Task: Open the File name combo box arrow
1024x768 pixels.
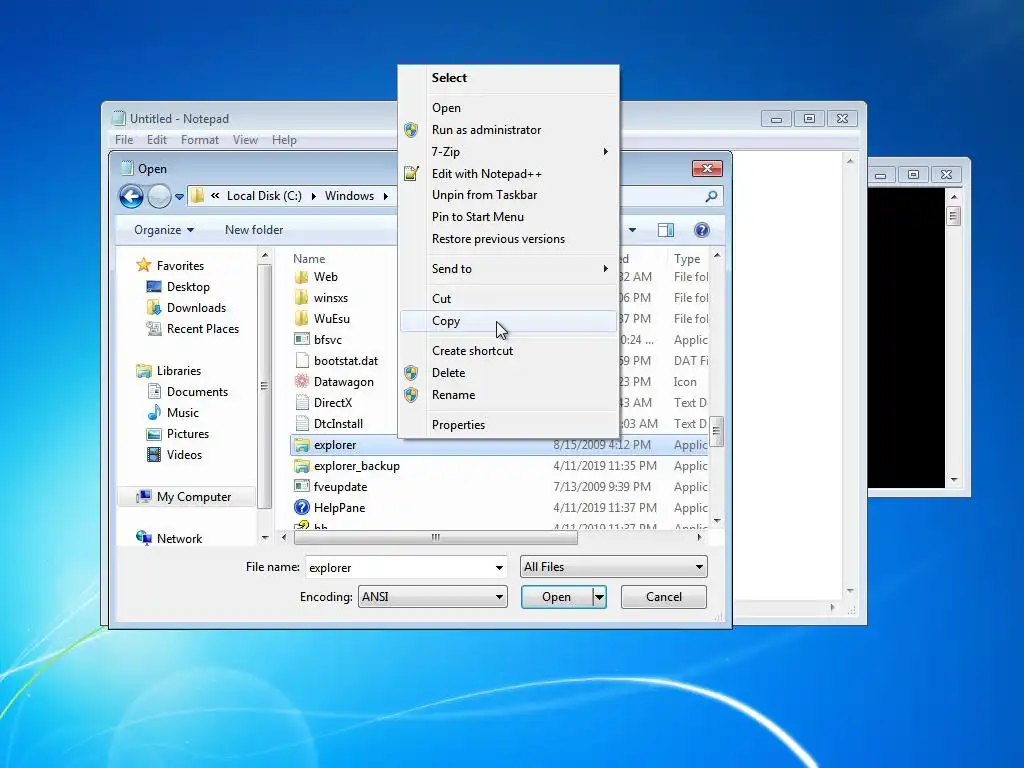Action: [x=499, y=568]
